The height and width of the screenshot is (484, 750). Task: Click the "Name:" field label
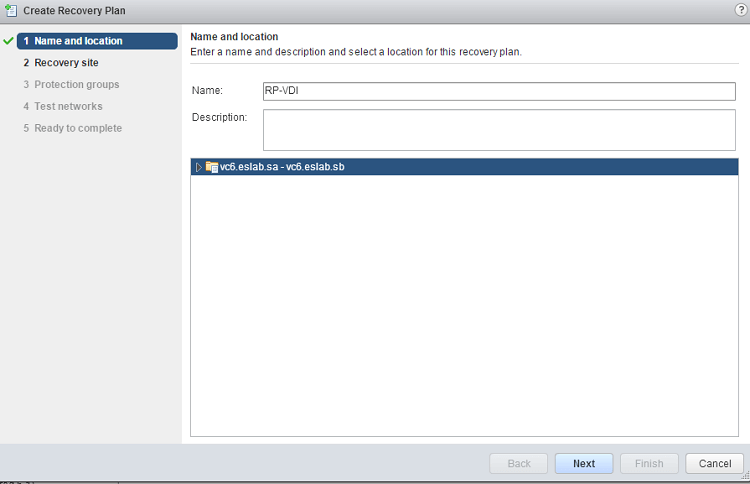tap(206, 91)
